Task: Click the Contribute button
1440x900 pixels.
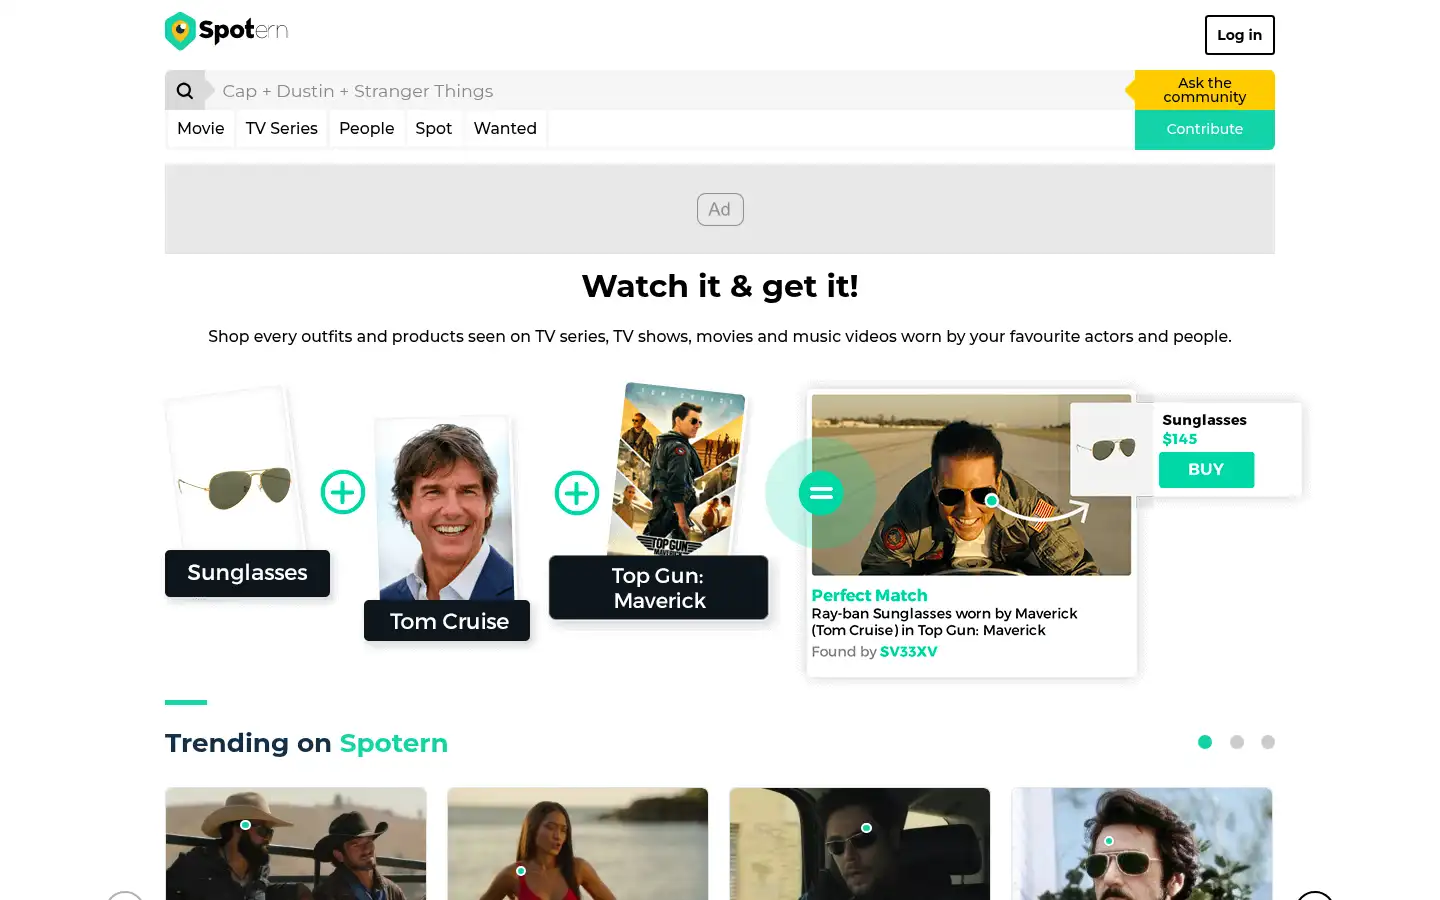Action: click(x=1205, y=129)
